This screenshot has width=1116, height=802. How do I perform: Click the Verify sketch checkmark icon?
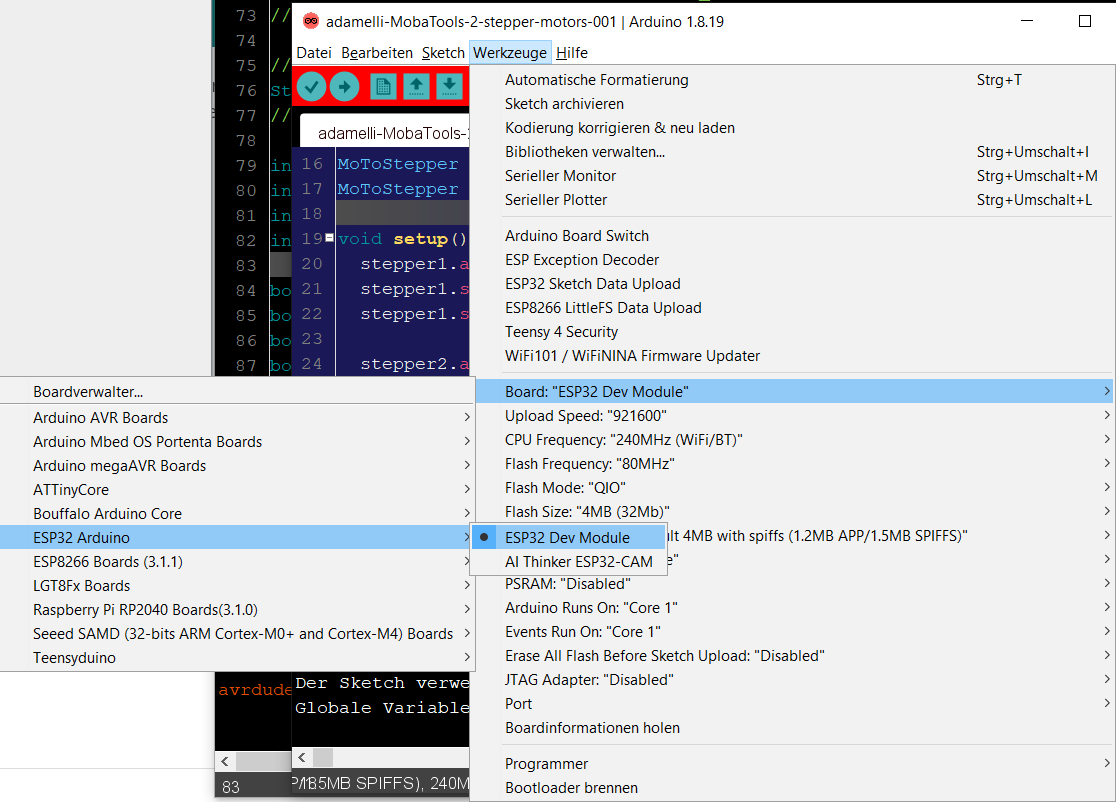point(311,87)
